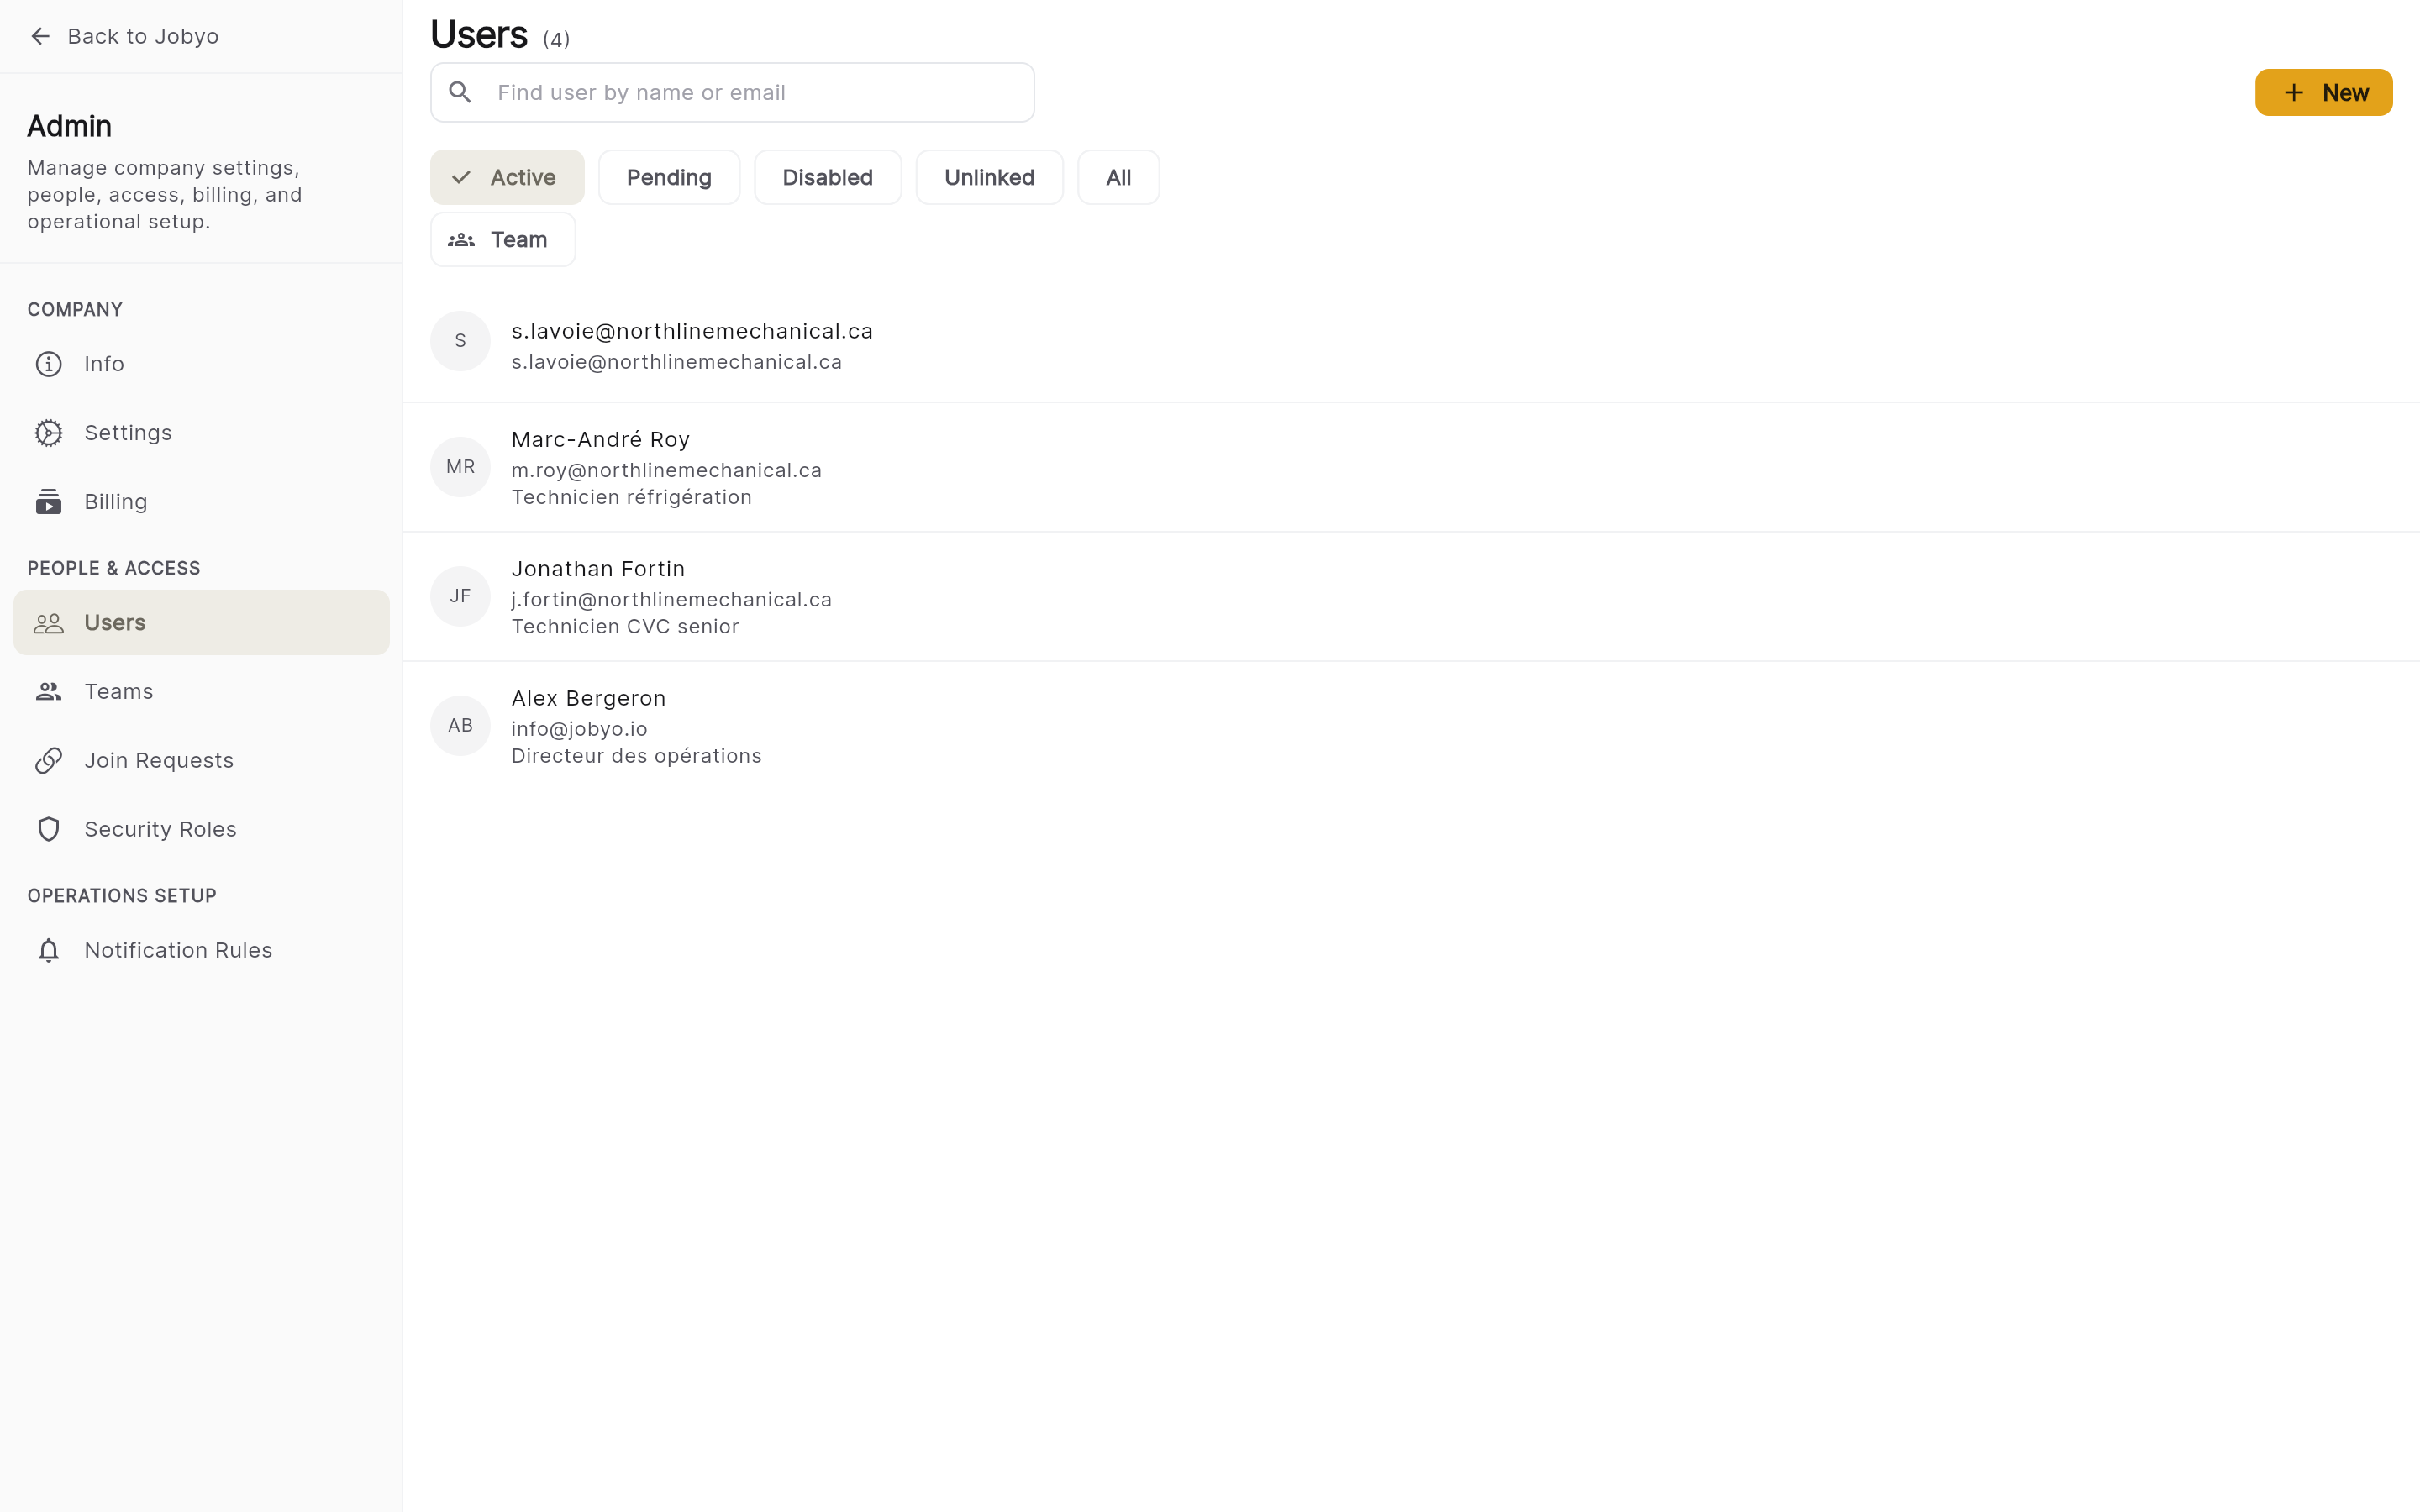Screen dimensions: 2420x1512
Task: Click the AB avatar circle
Action: tap(460, 726)
